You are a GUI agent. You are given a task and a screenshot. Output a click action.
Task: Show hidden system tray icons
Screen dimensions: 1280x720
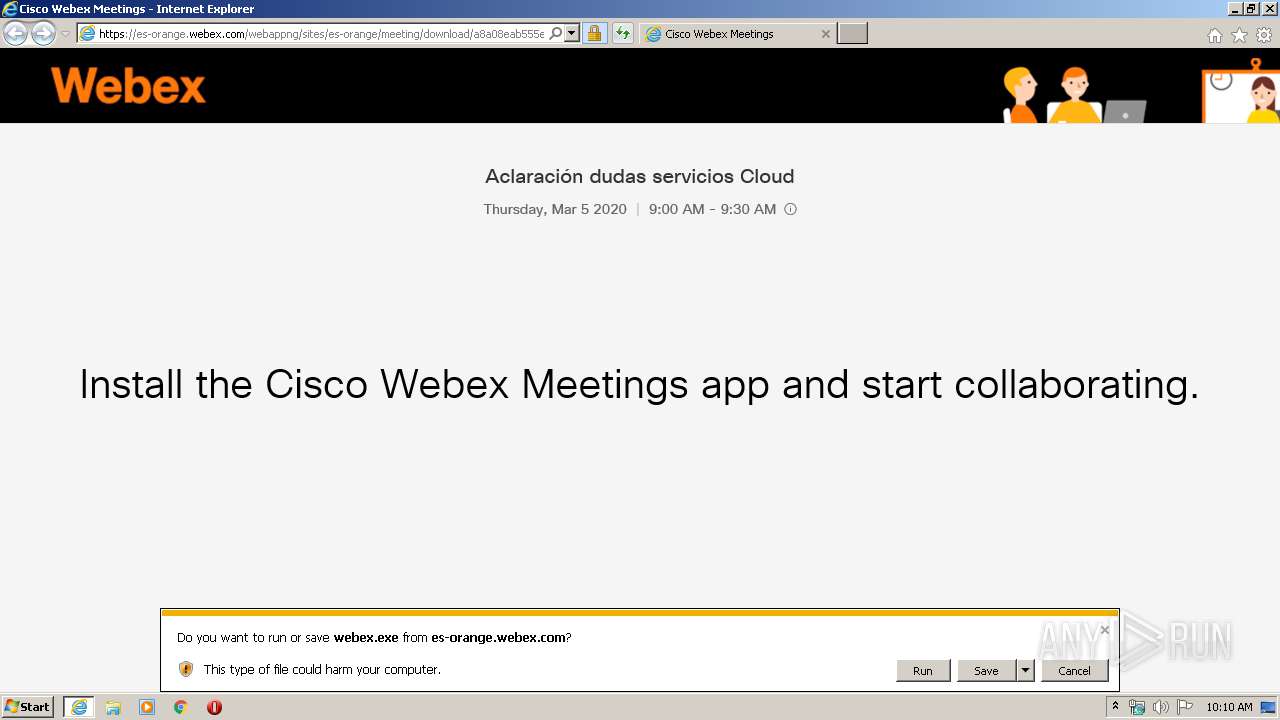tap(1115, 707)
